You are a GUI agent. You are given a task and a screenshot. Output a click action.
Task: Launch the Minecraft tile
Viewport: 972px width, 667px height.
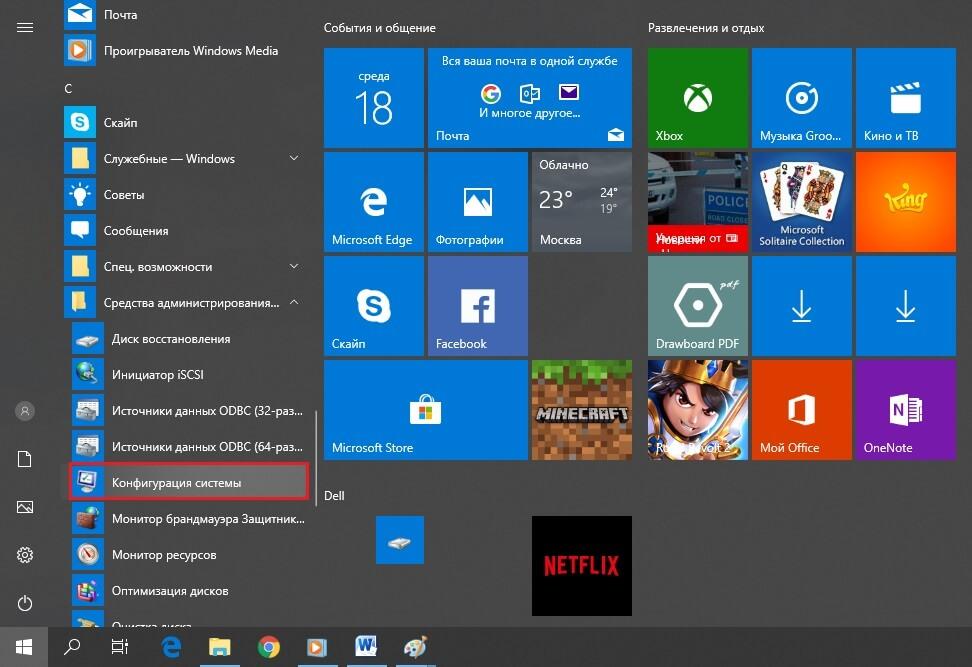582,410
